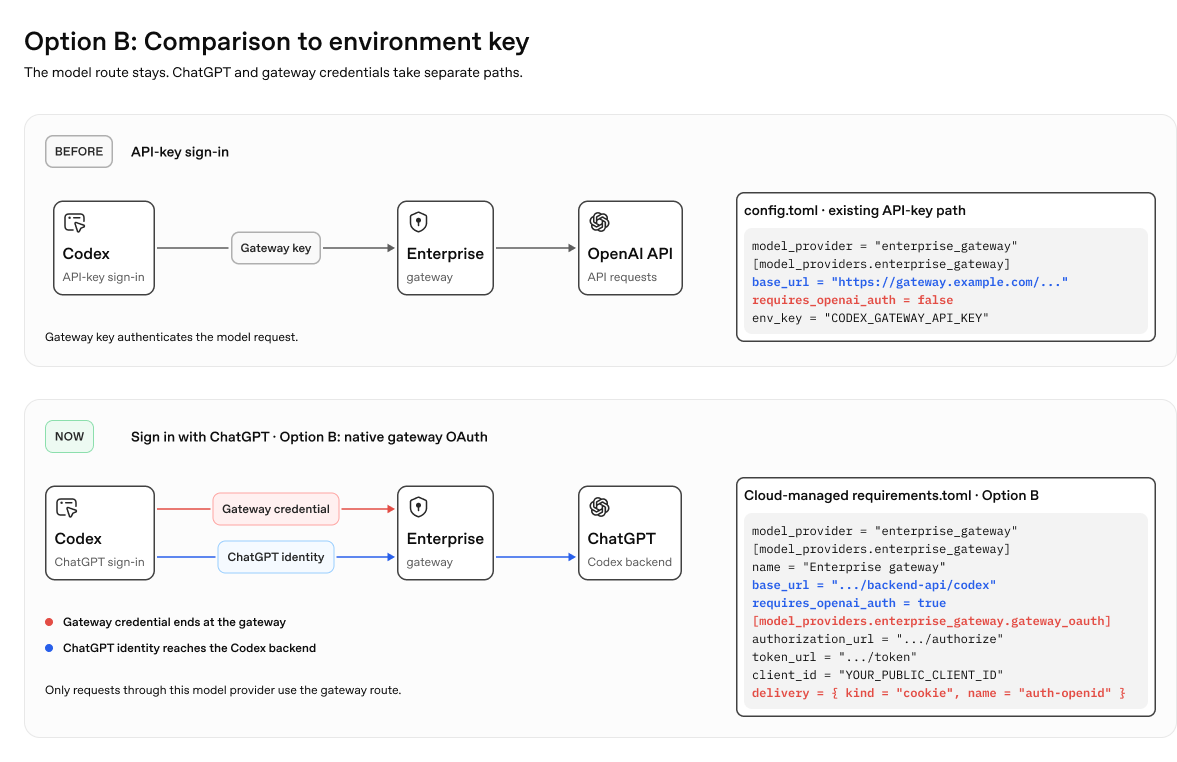
Task: Click the token_url = ".../token" line
Action: coord(834,658)
